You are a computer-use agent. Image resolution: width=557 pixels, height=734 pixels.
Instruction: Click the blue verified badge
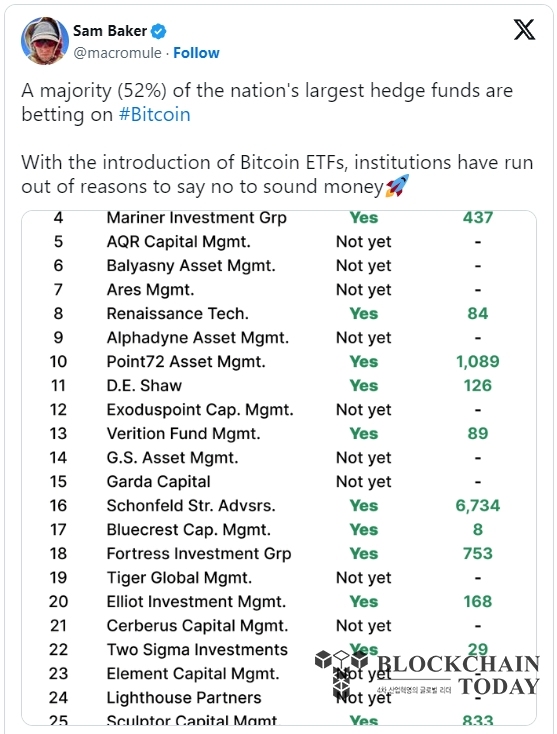click(x=159, y=31)
